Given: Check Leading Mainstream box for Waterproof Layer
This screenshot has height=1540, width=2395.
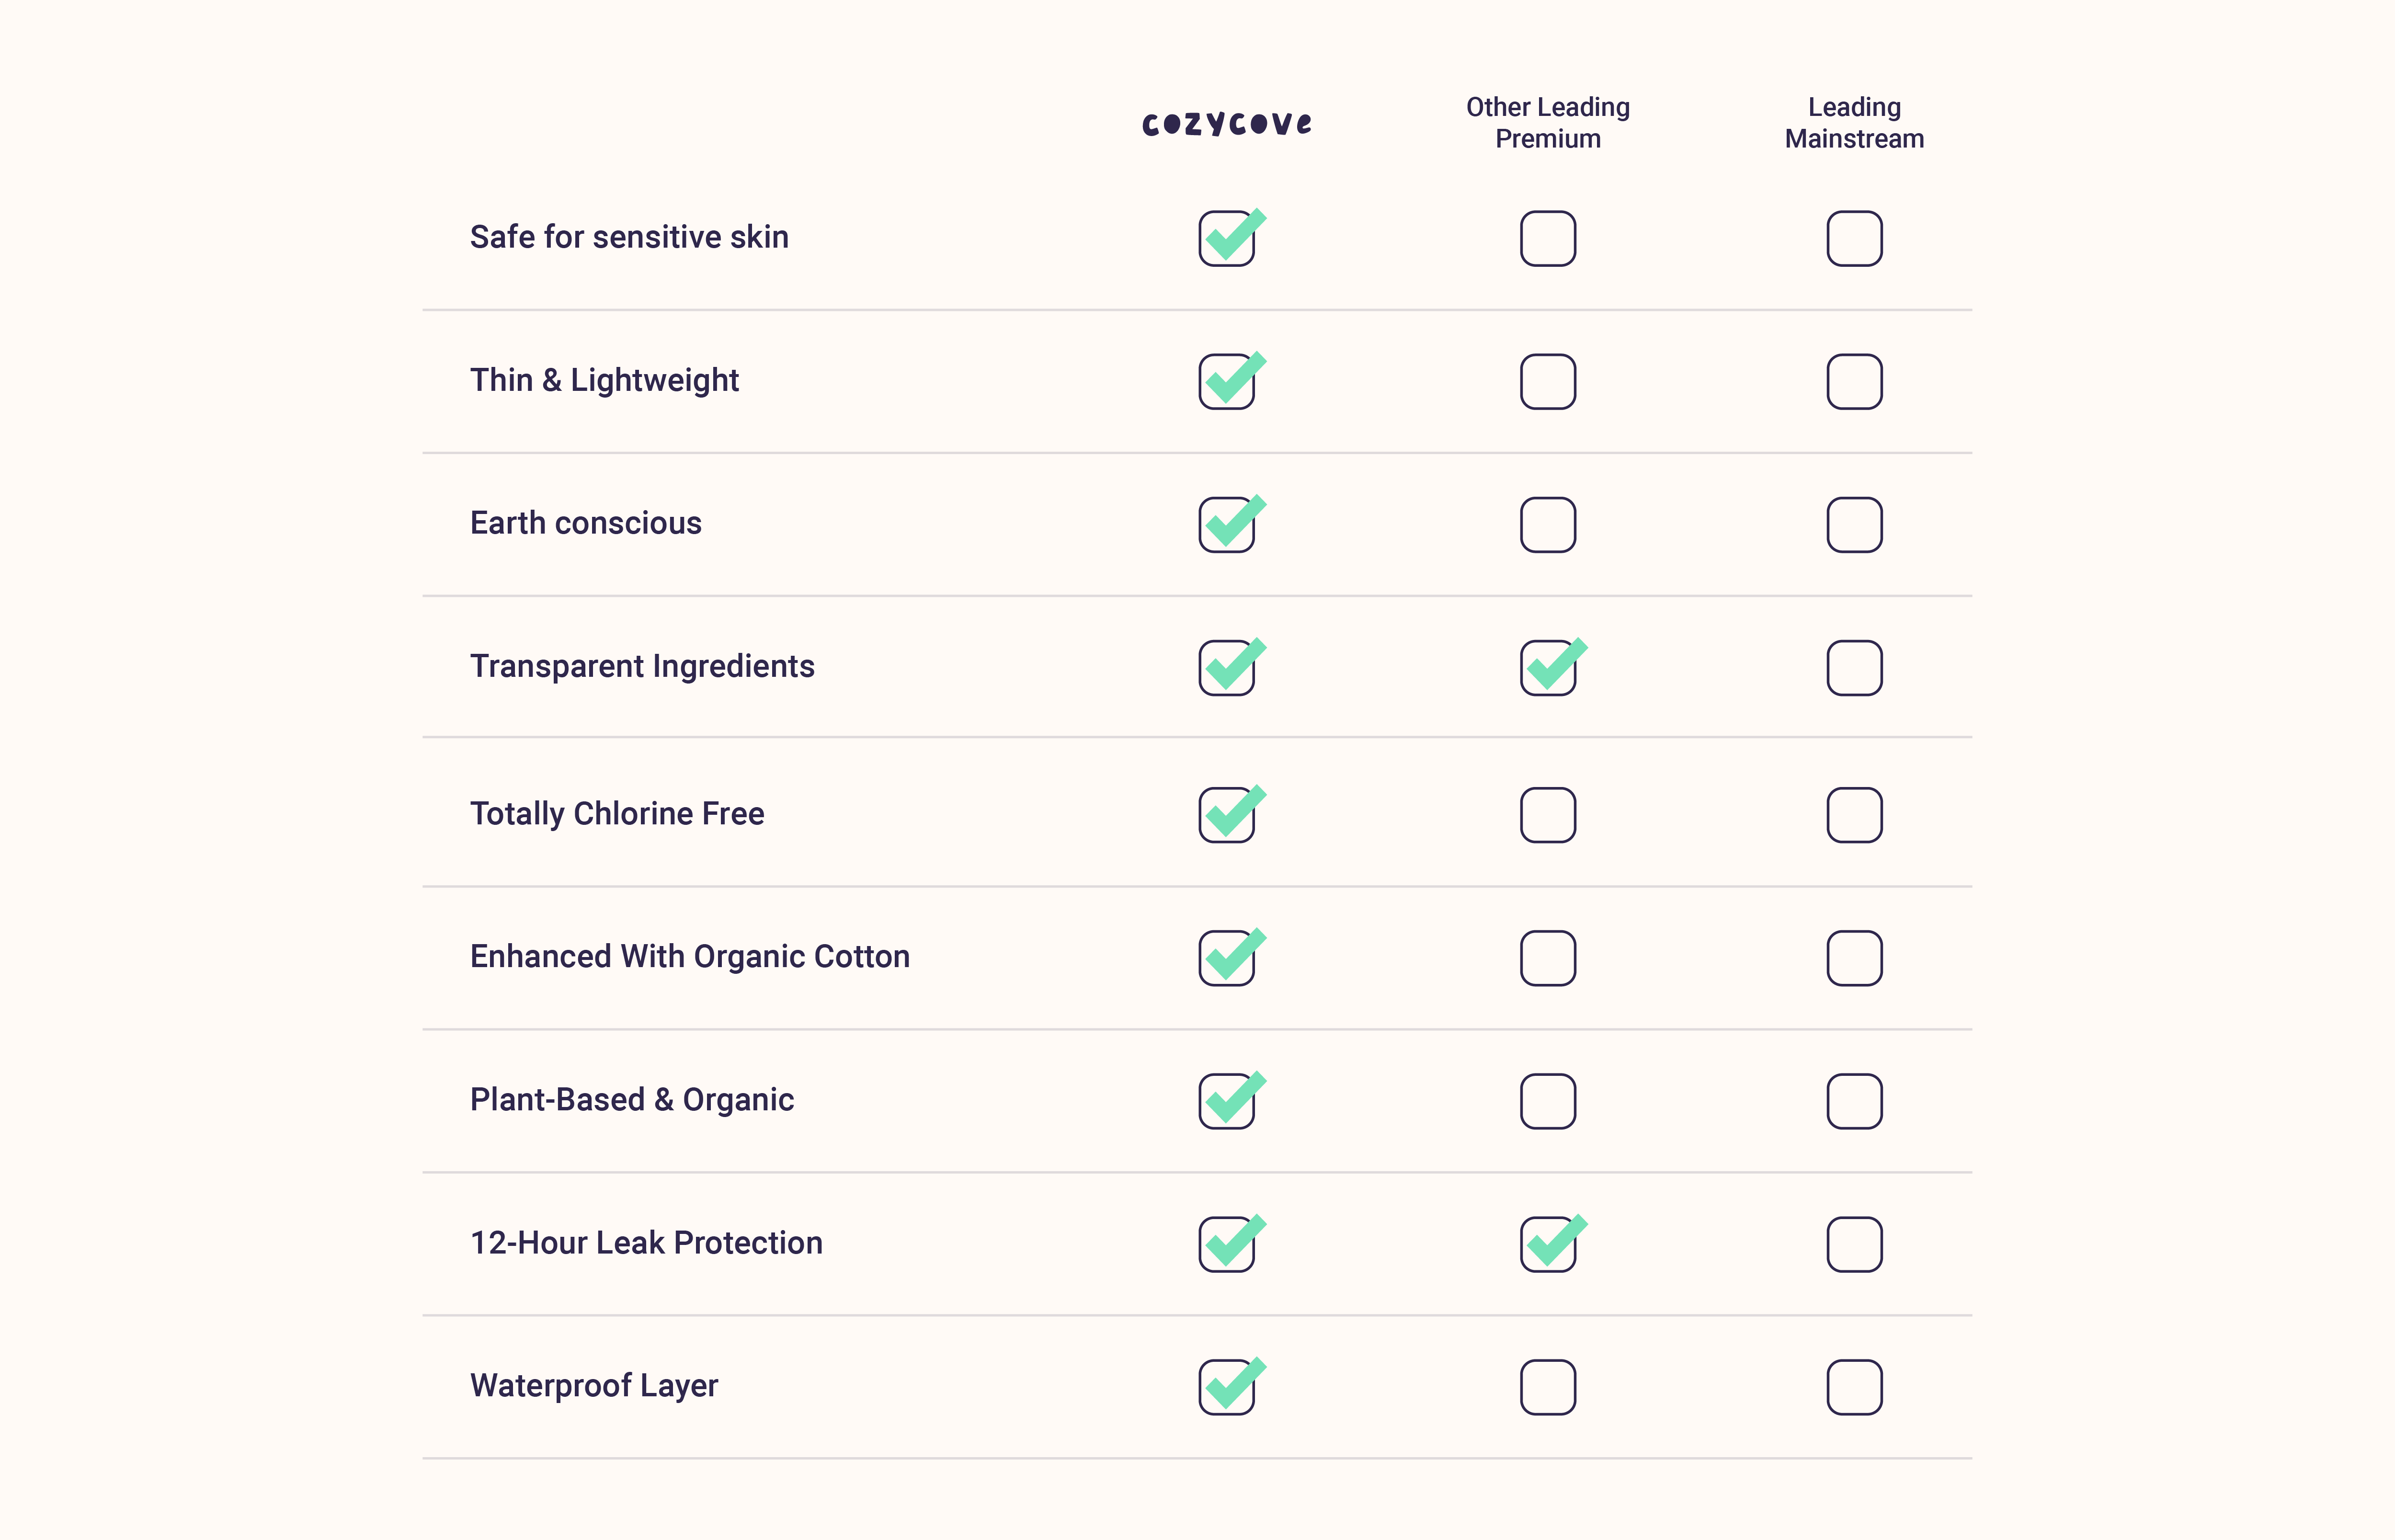Looking at the screenshot, I should pos(1854,1387).
